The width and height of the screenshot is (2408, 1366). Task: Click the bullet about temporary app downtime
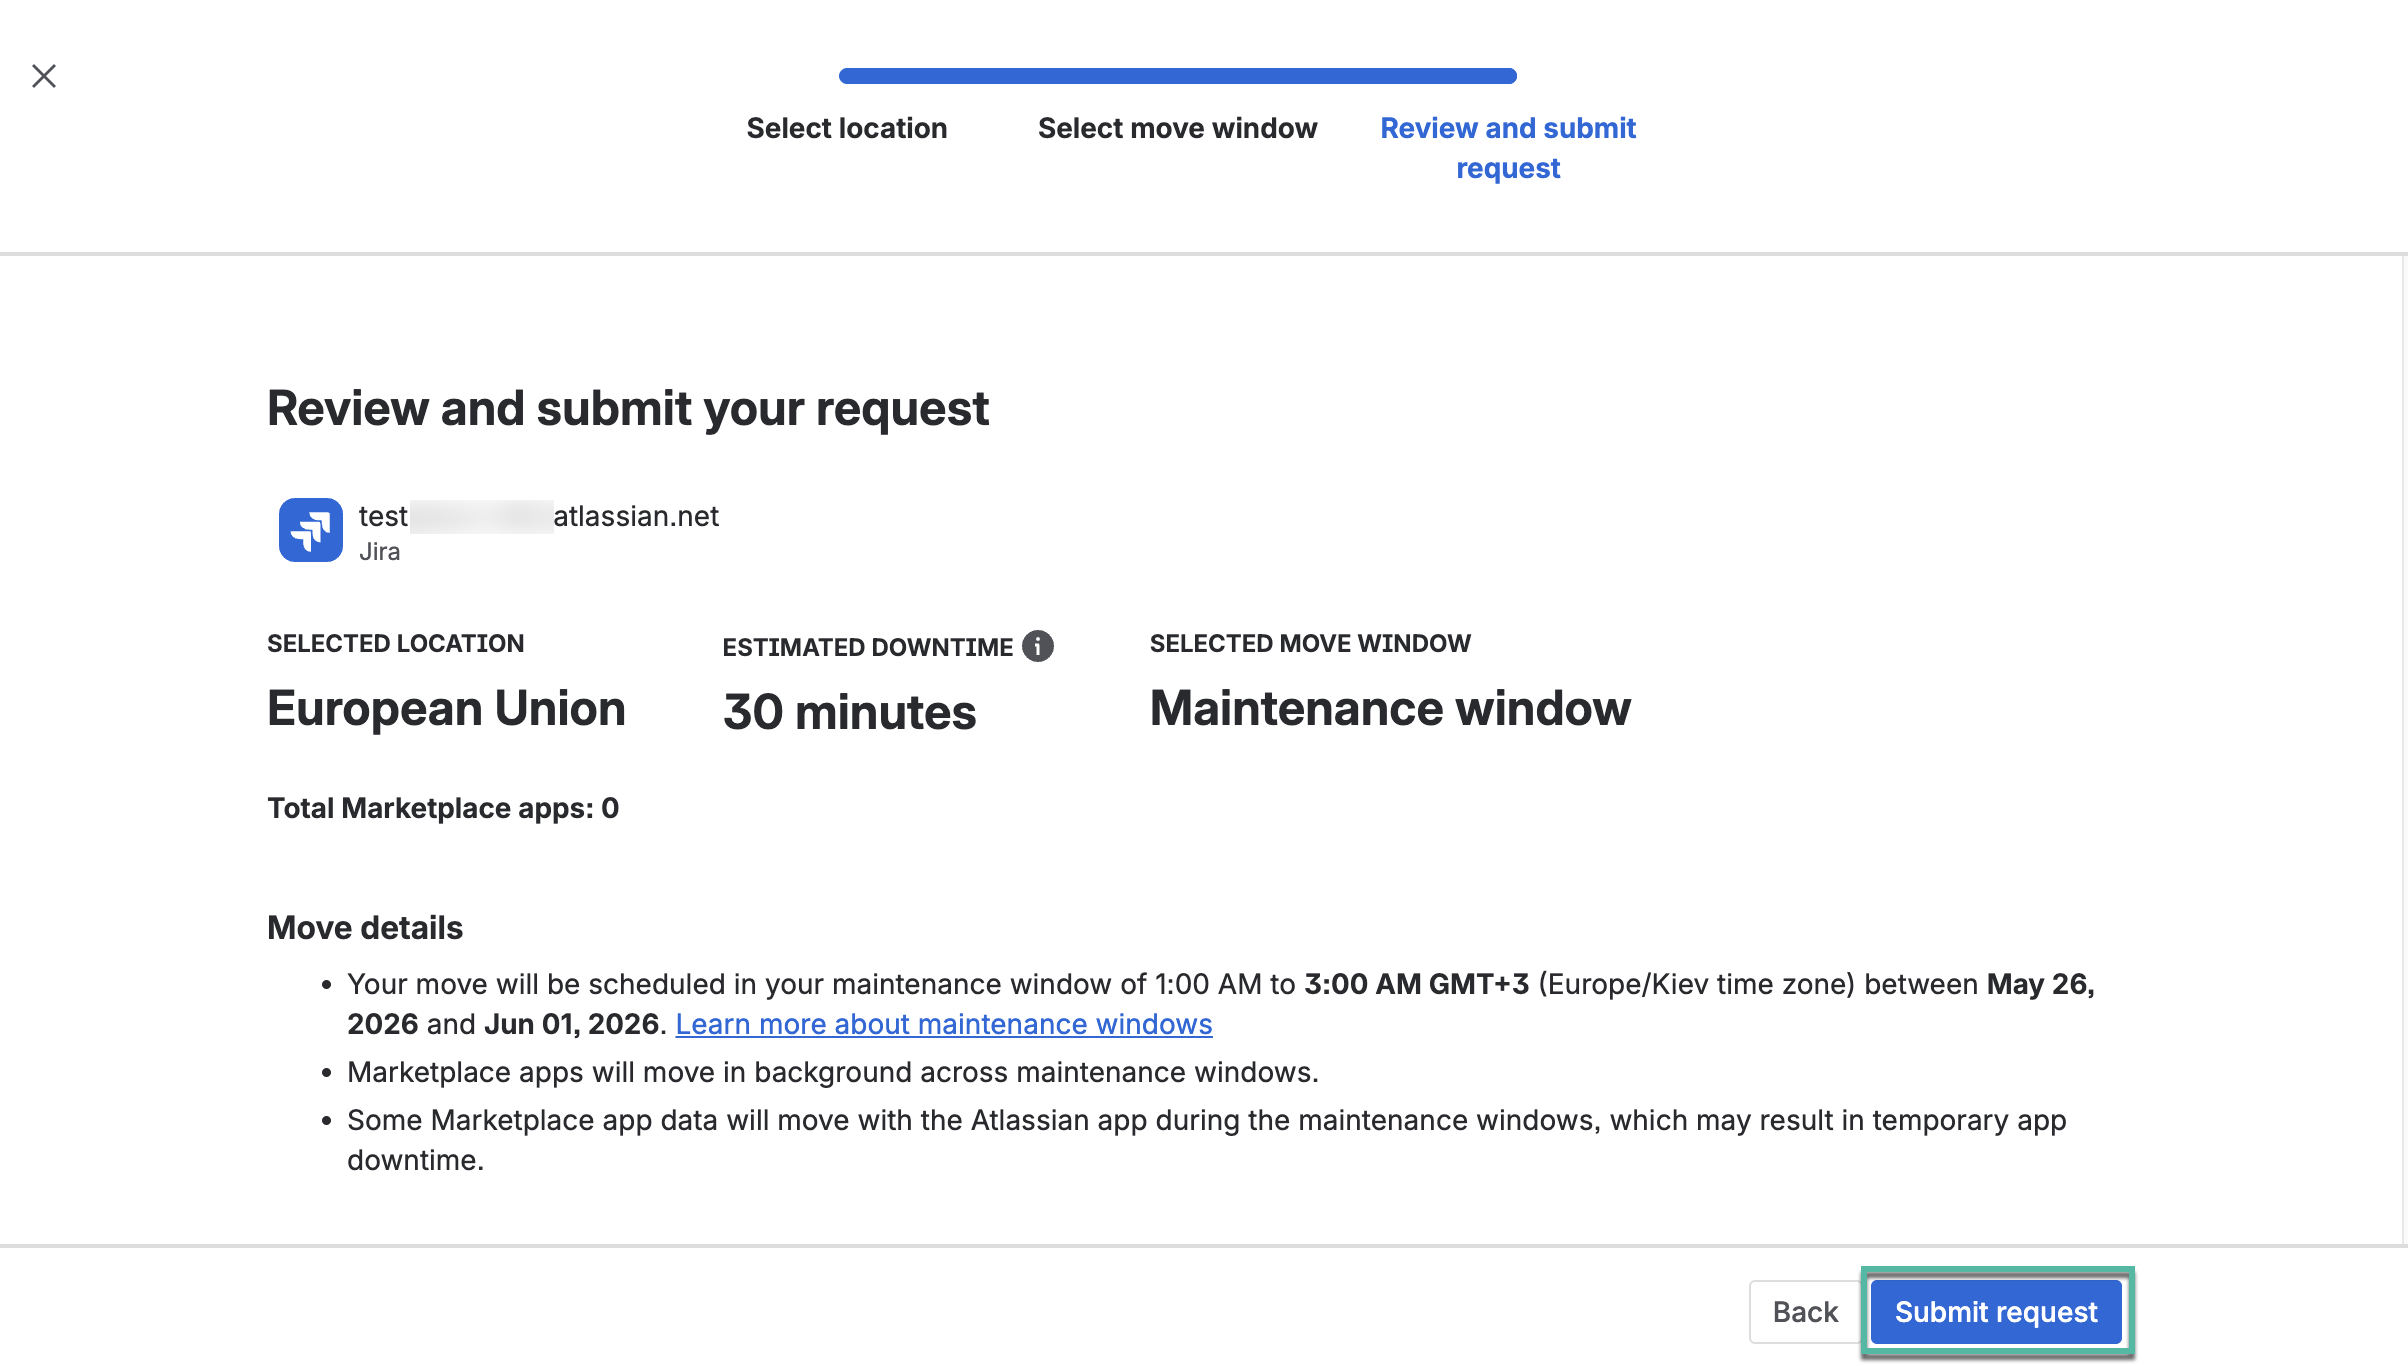pos(1207,1140)
